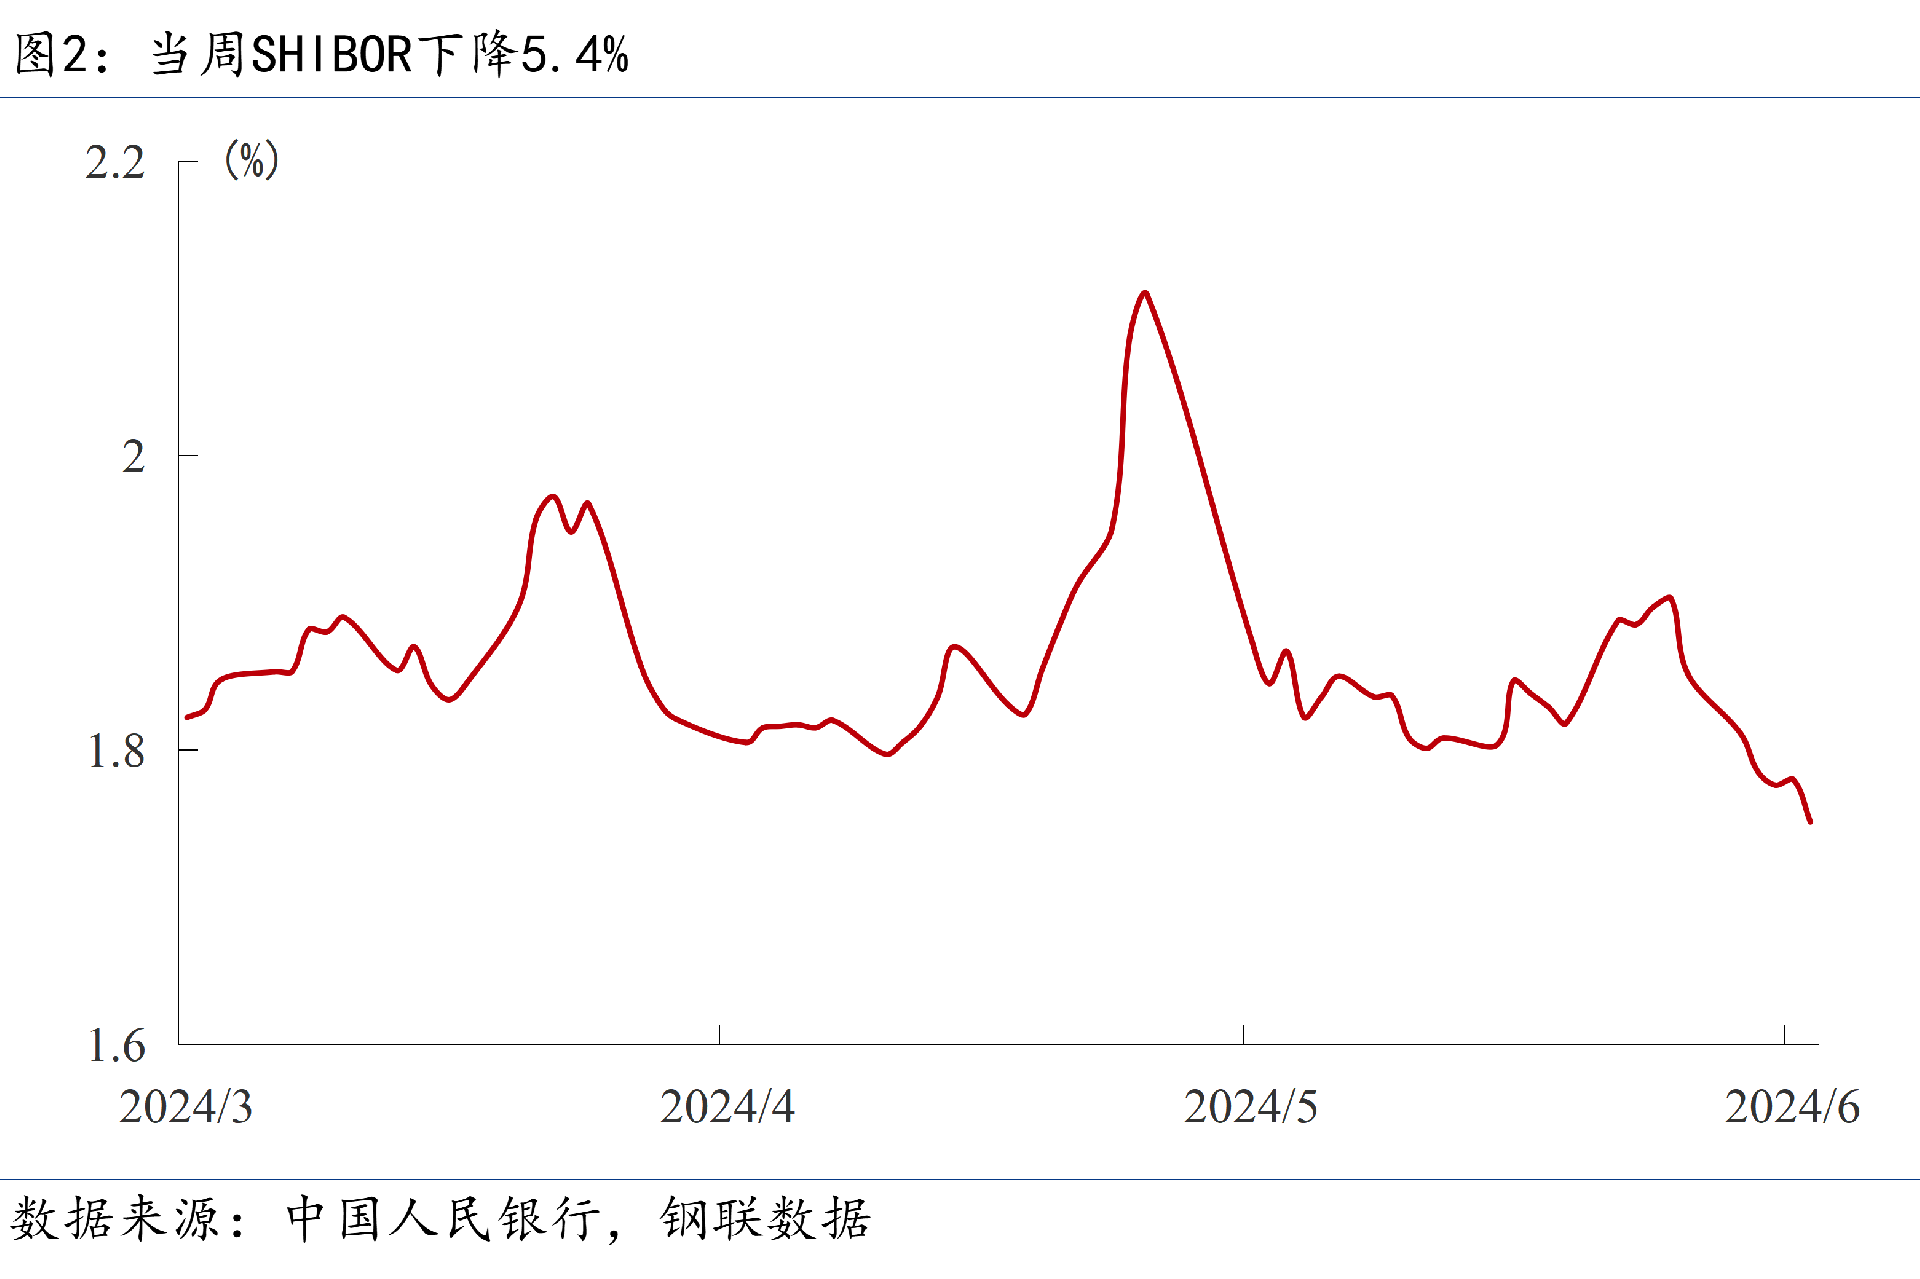Click the red line's final endpoint
The width and height of the screenshot is (1920, 1279).
tap(1810, 822)
